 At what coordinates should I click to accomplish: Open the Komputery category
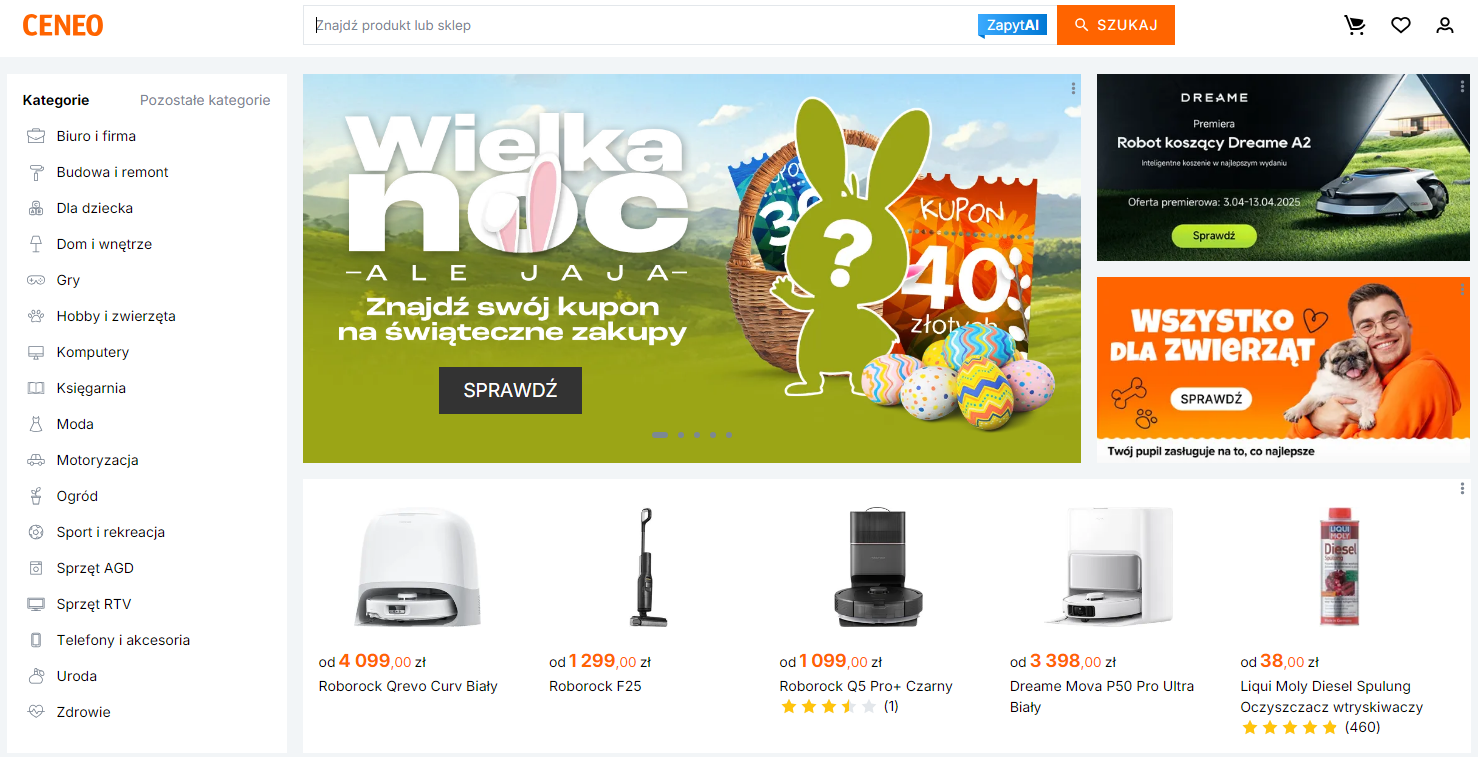[x=93, y=352]
